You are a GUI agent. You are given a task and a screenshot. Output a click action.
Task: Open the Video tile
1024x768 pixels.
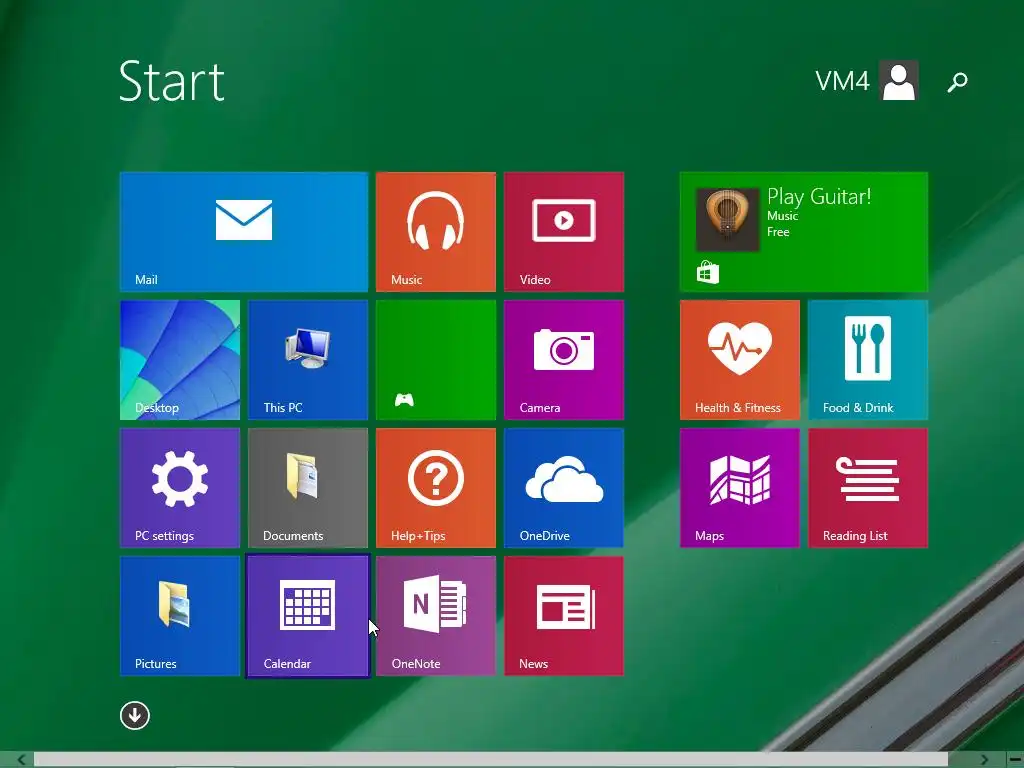point(564,232)
